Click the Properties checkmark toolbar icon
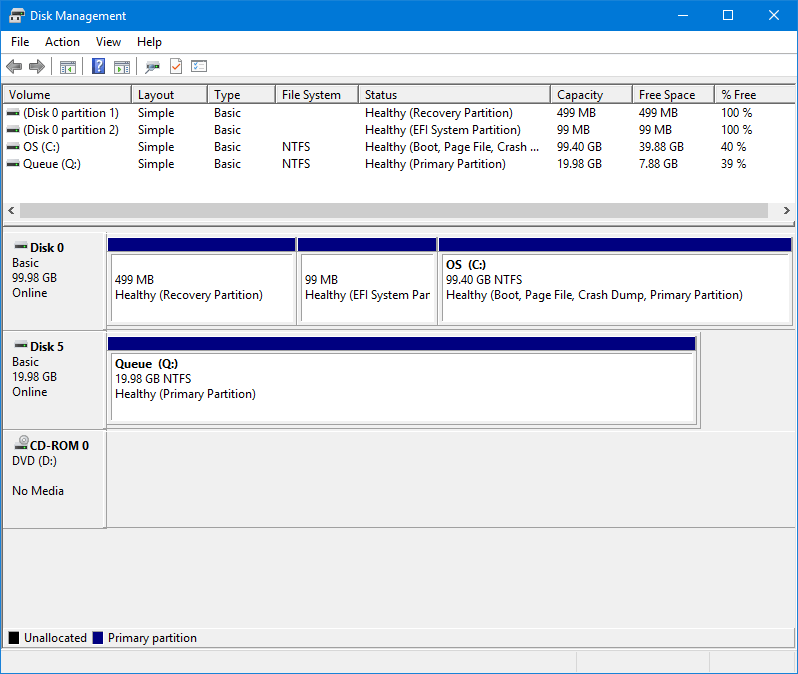Viewport: 798px width, 674px height. pos(176,67)
